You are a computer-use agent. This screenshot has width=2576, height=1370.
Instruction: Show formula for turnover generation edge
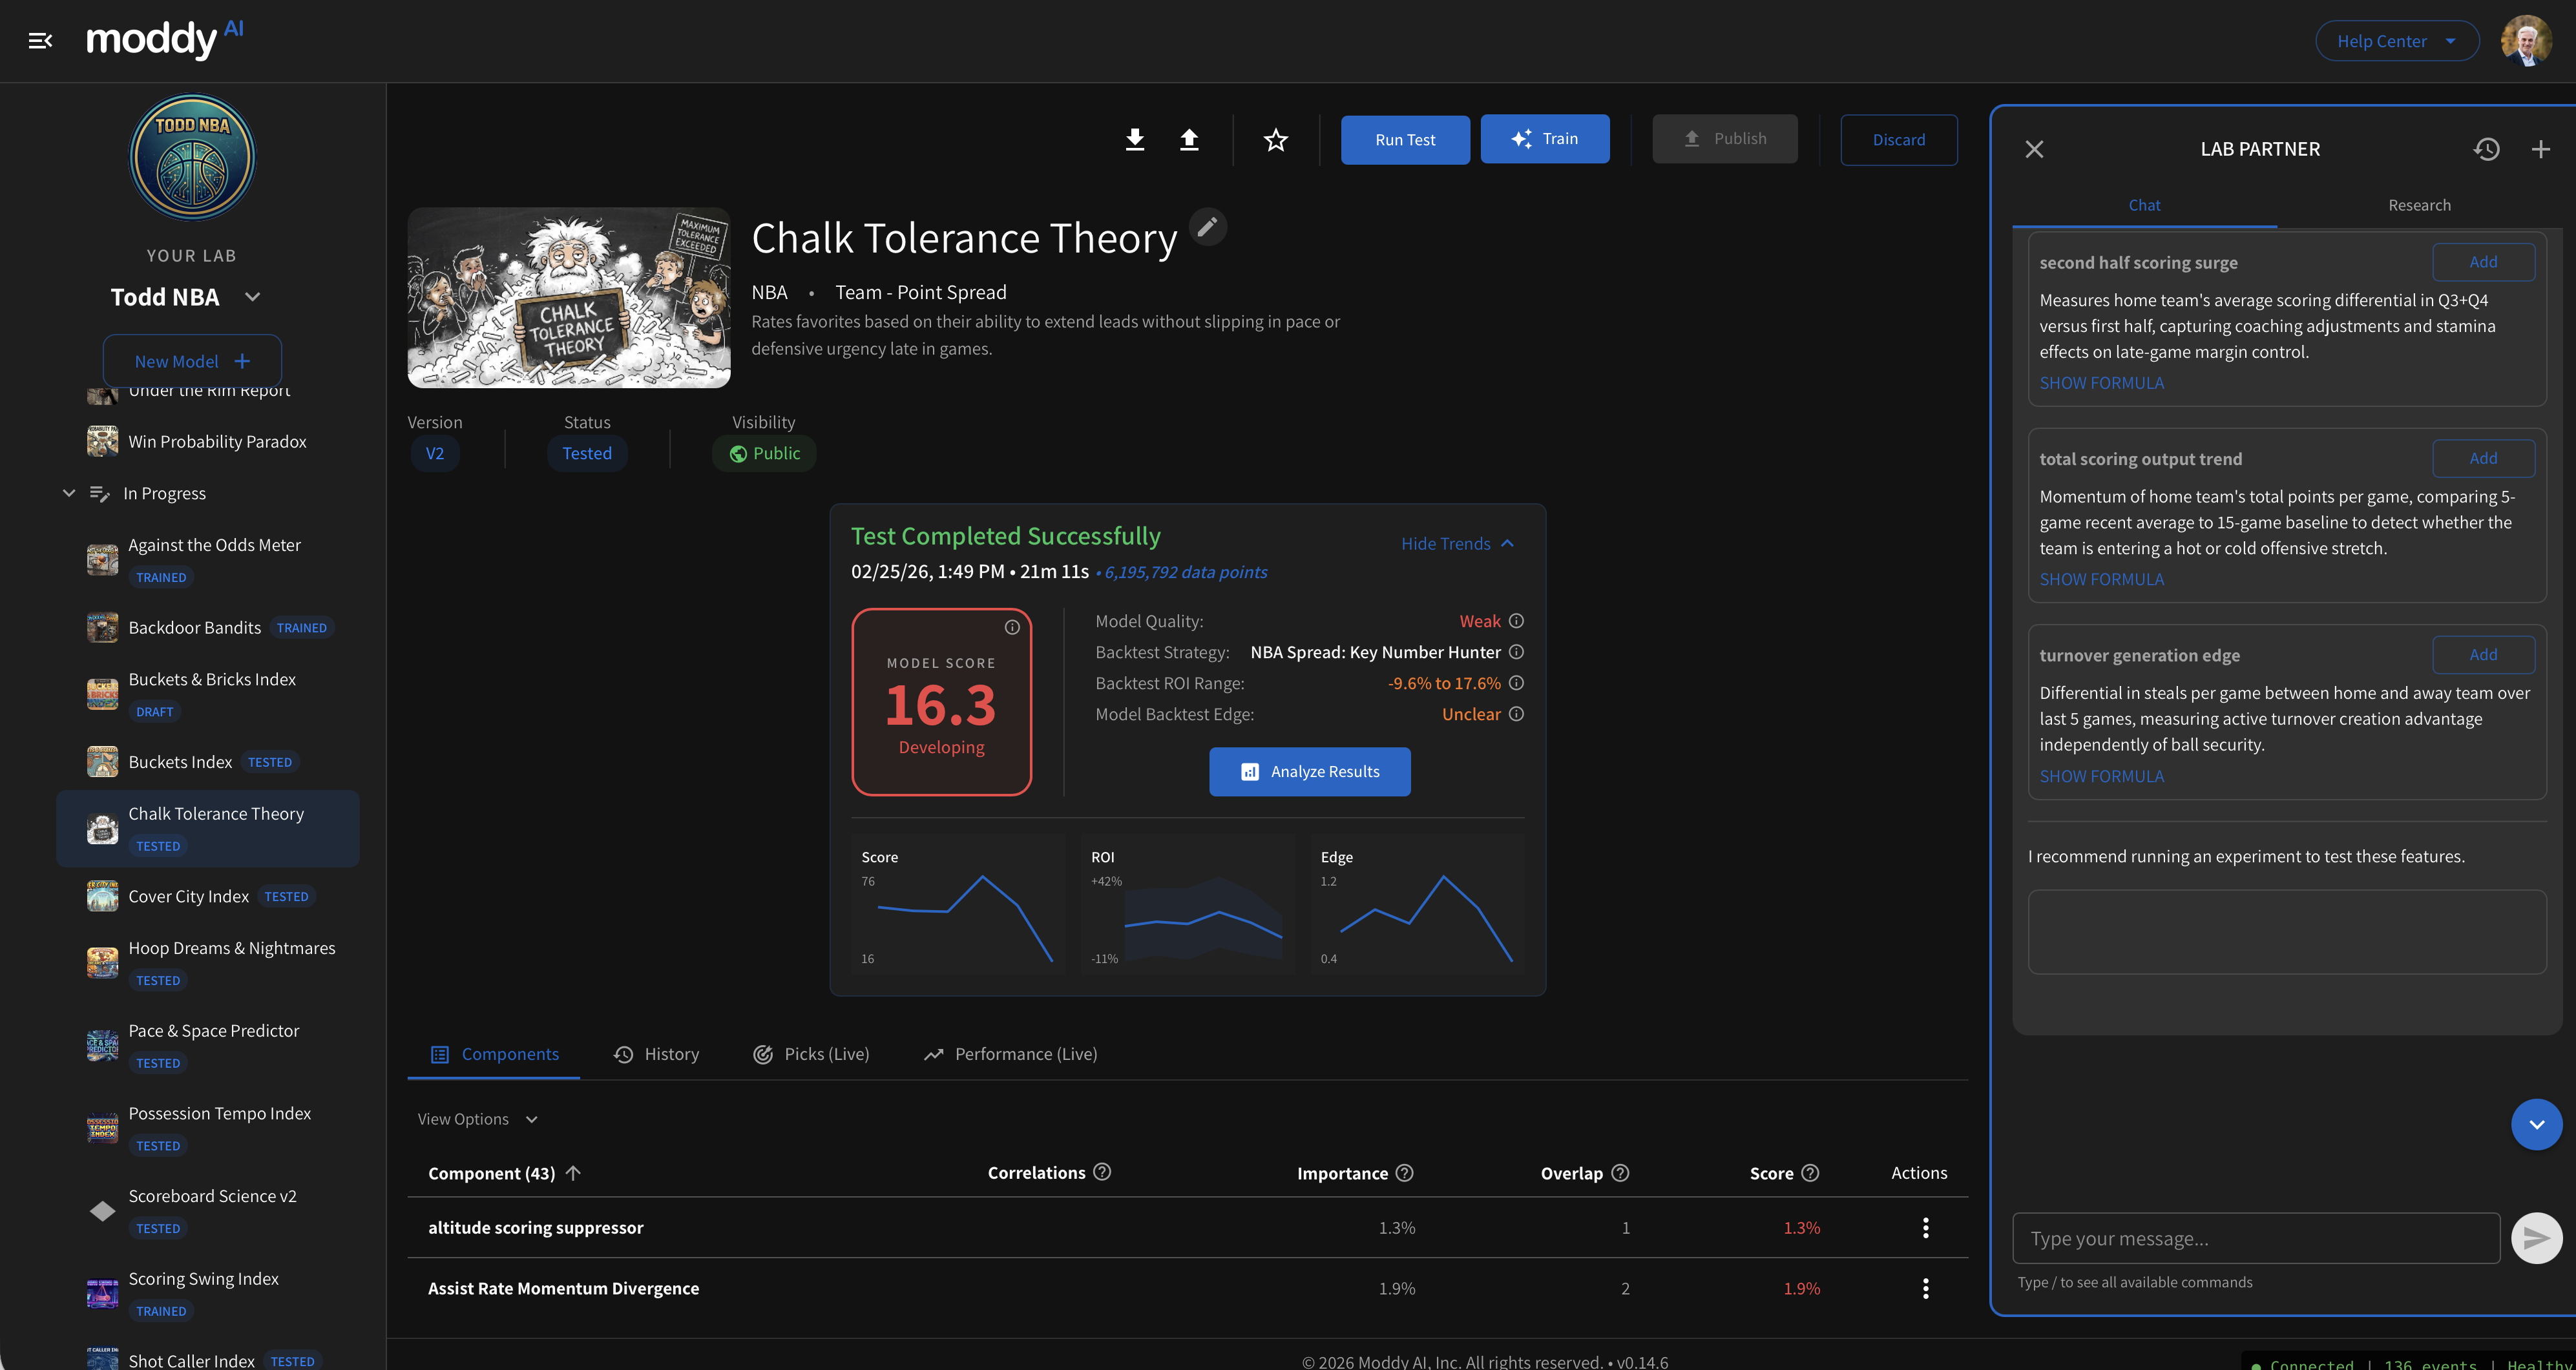click(2101, 775)
